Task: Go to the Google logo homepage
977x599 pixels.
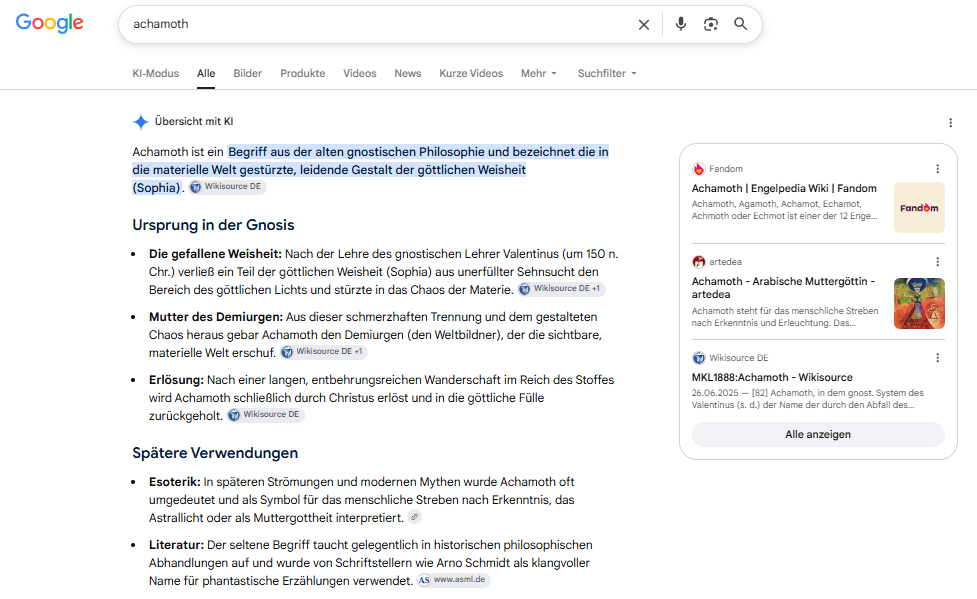Action: [49, 23]
